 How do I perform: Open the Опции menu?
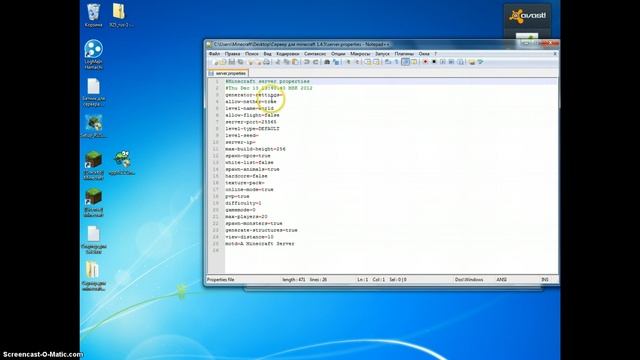point(338,53)
